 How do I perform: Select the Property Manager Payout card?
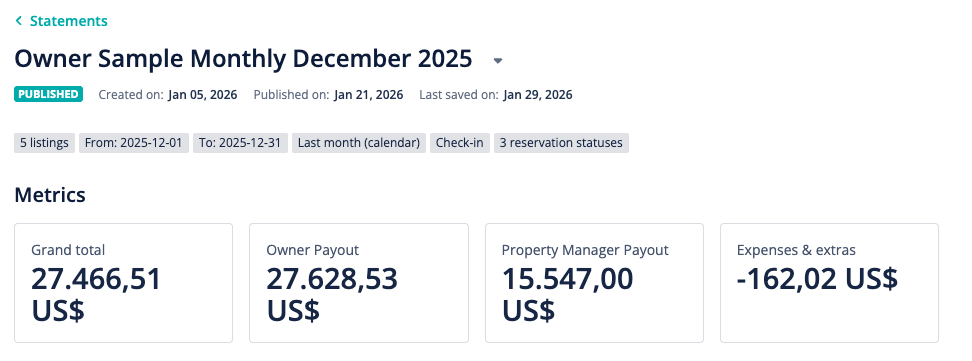594,283
